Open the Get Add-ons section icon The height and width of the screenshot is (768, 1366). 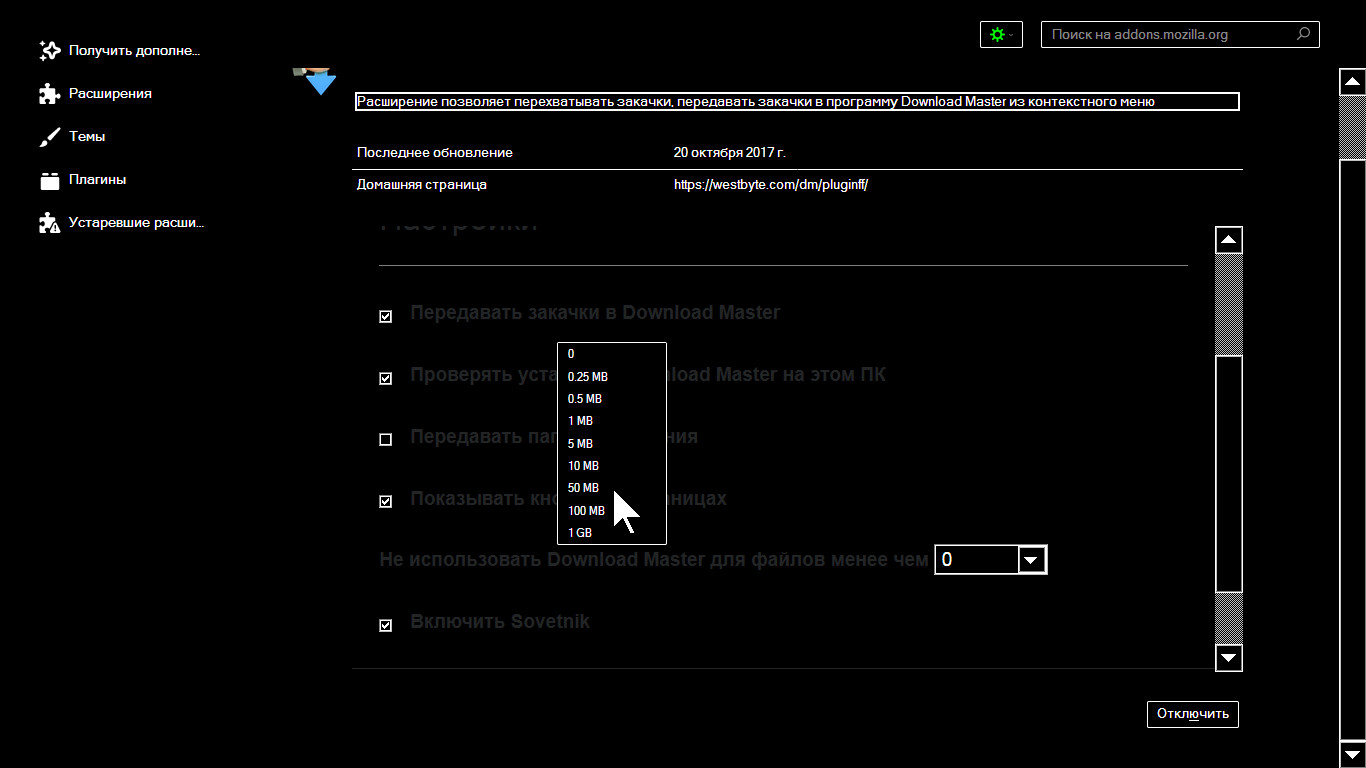click(50, 50)
